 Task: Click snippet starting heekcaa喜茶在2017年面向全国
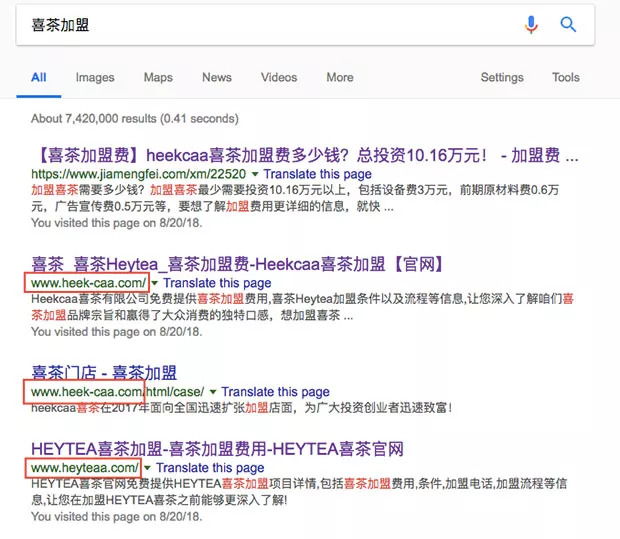242,407
